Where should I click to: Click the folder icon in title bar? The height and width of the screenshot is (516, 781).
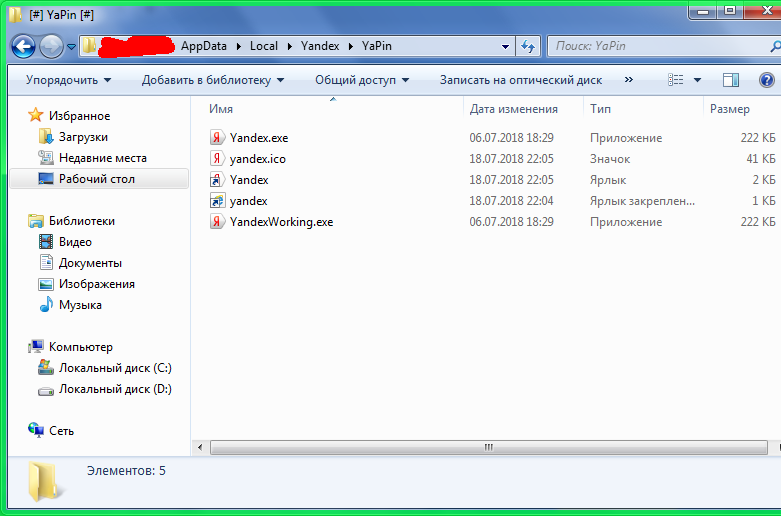15,14
